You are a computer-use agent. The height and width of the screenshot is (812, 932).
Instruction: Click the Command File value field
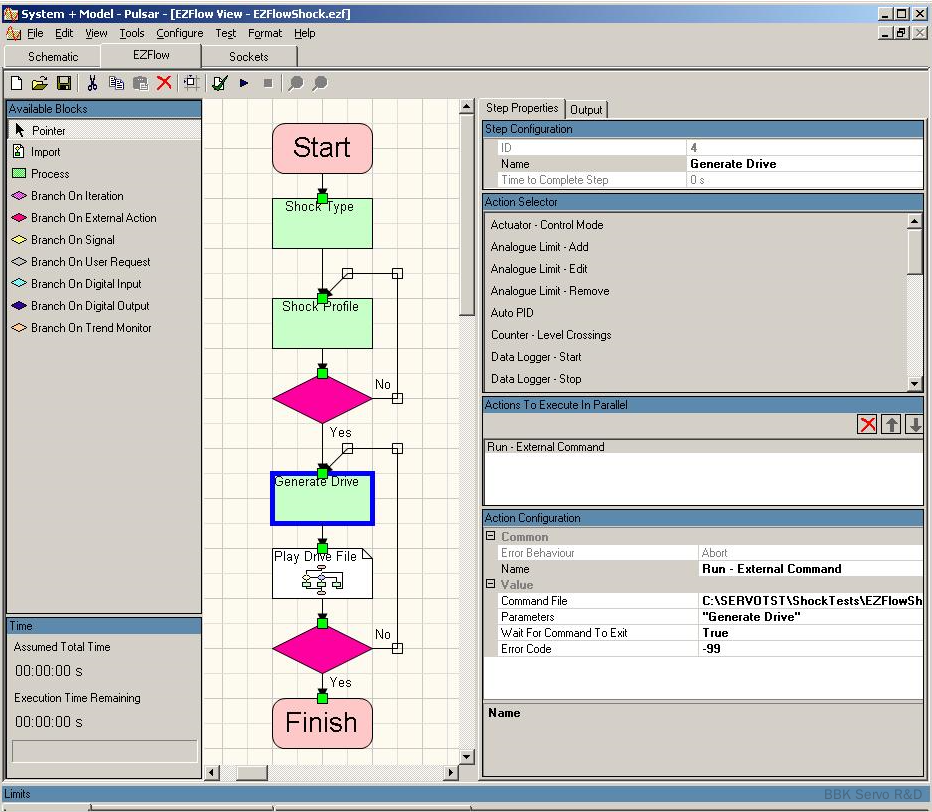click(x=810, y=601)
